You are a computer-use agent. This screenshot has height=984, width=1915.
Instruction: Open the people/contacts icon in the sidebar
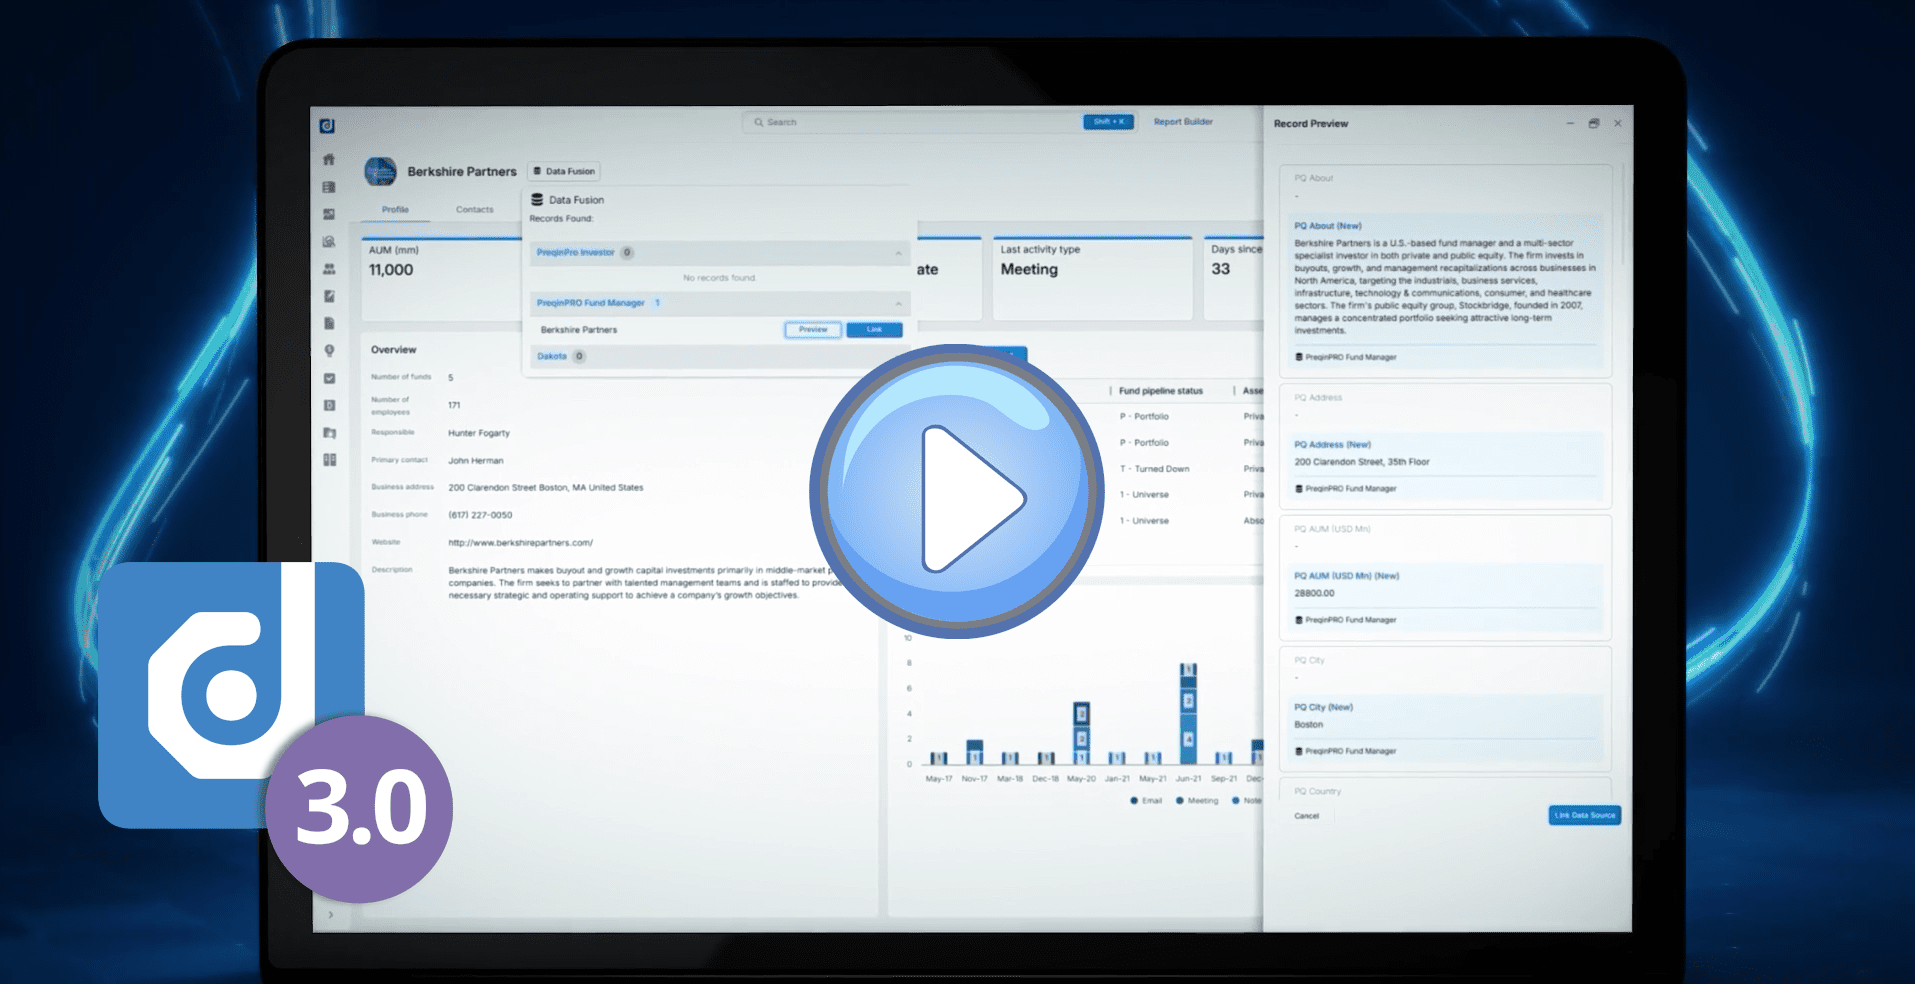tap(329, 269)
